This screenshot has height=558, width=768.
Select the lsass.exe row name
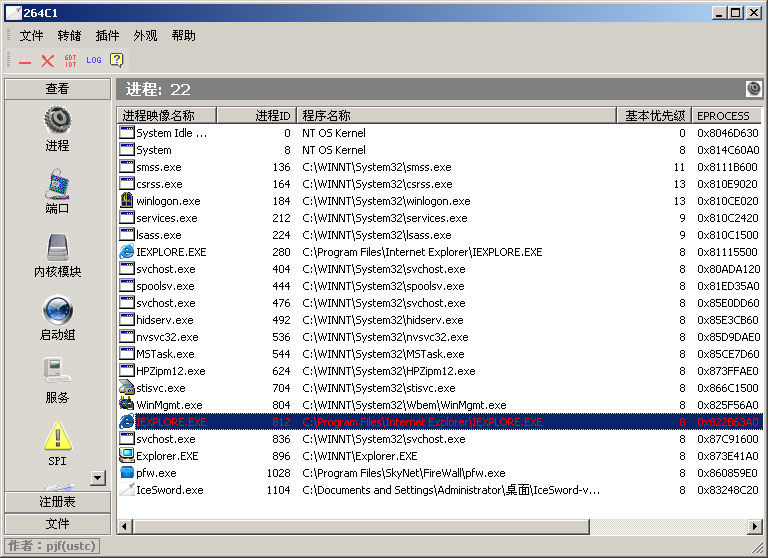pyautogui.click(x=159, y=235)
